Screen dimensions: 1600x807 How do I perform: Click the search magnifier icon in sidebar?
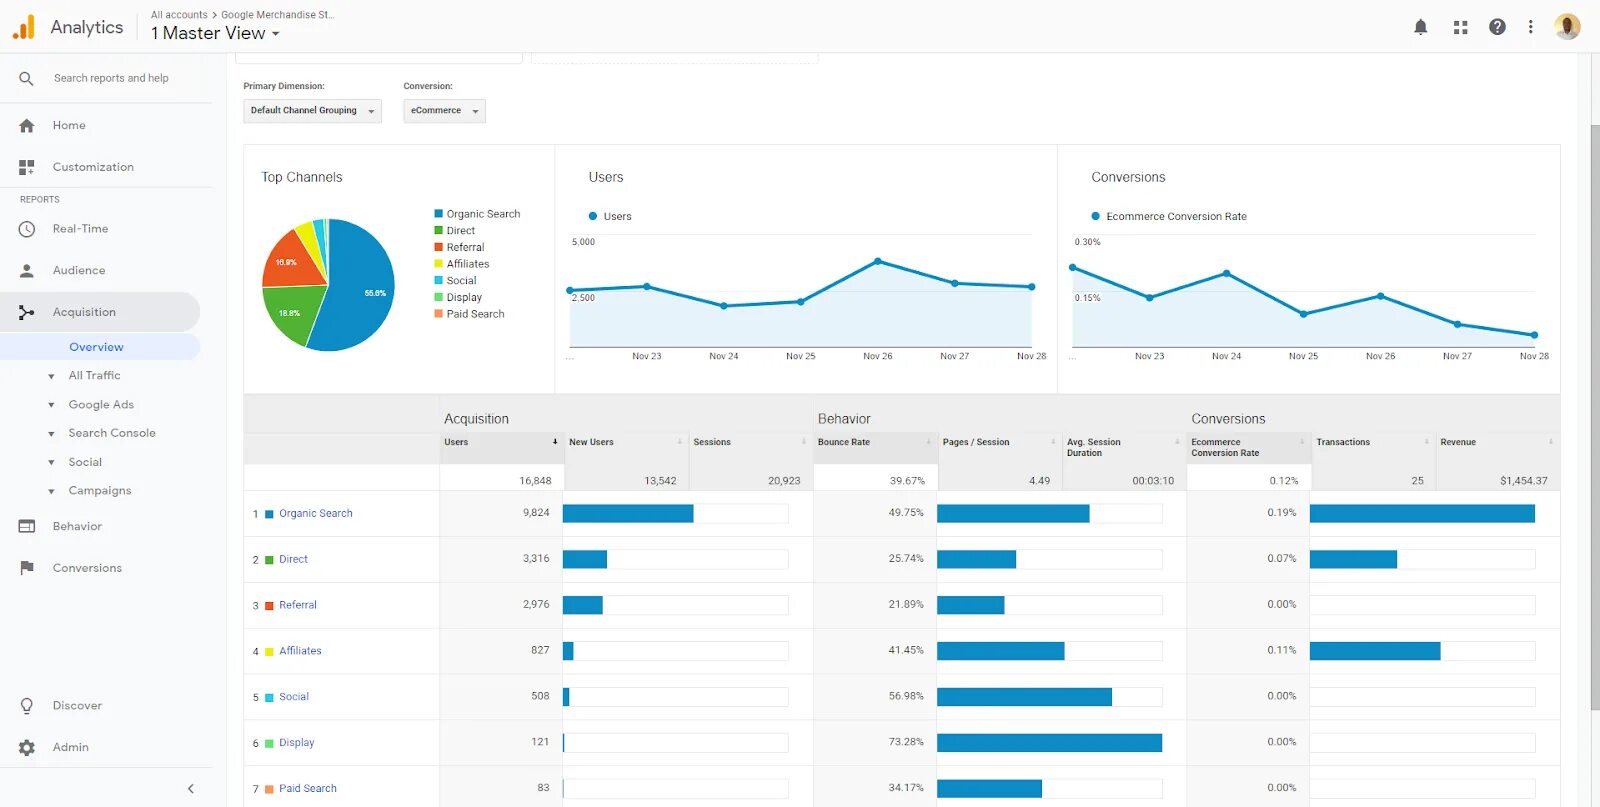[26, 78]
